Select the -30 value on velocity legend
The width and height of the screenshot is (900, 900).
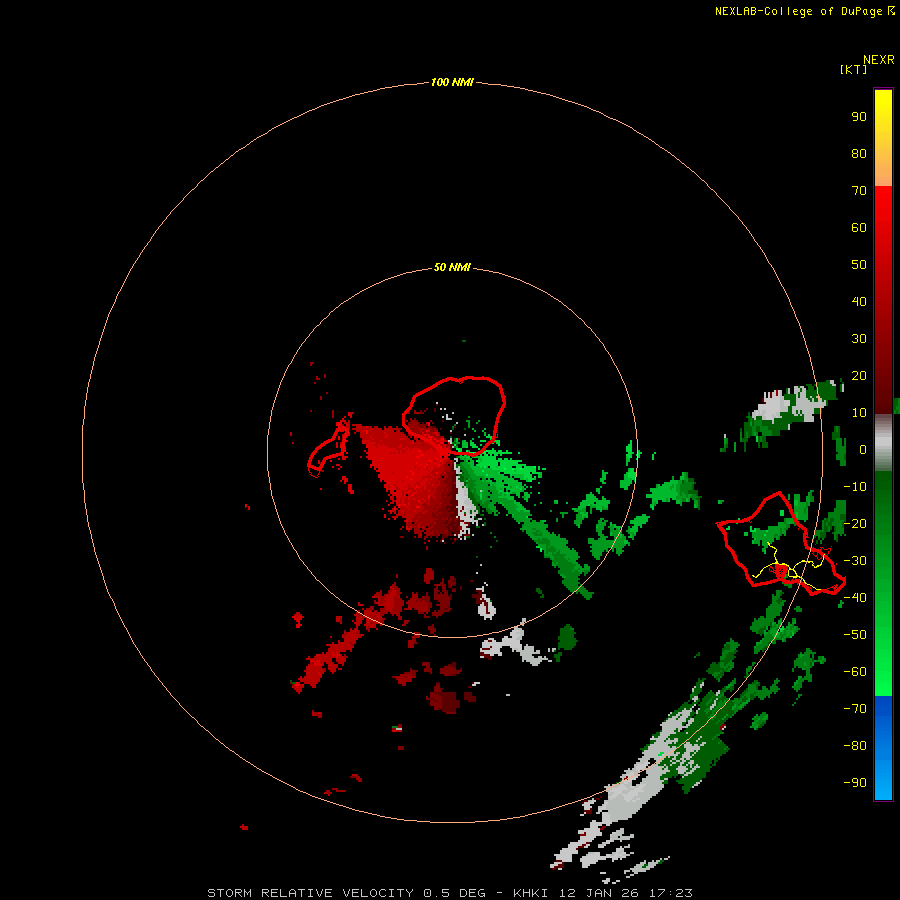855,561
